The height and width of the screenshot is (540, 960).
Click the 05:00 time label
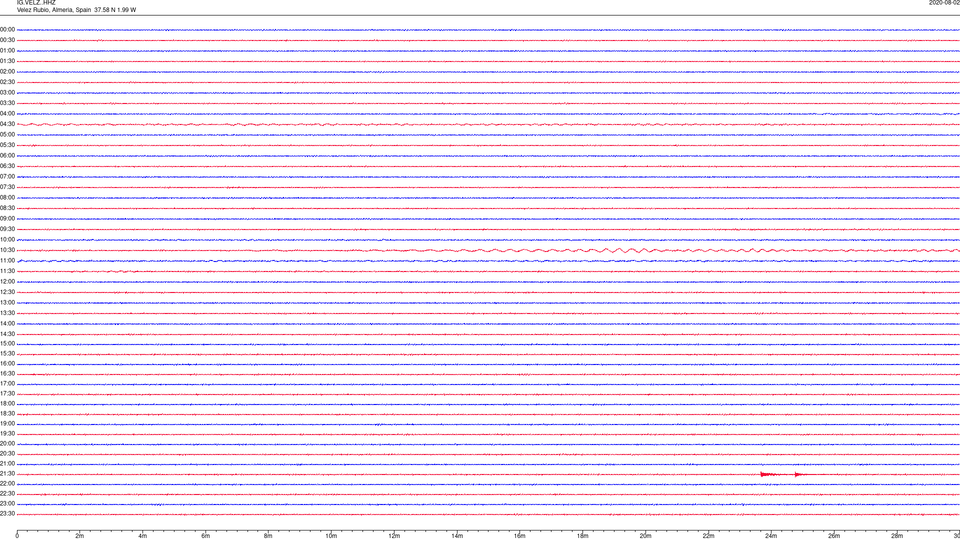7,135
